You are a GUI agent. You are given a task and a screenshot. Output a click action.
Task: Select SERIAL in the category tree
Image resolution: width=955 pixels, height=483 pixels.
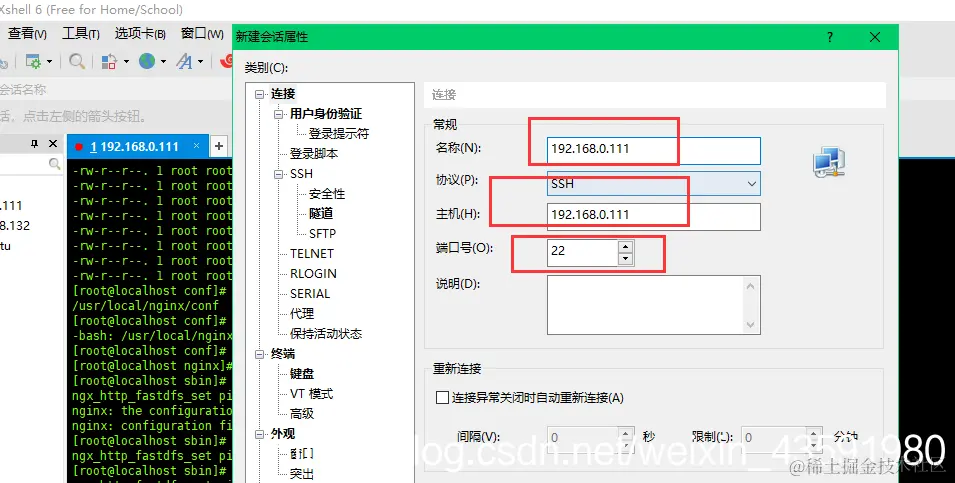pos(310,294)
